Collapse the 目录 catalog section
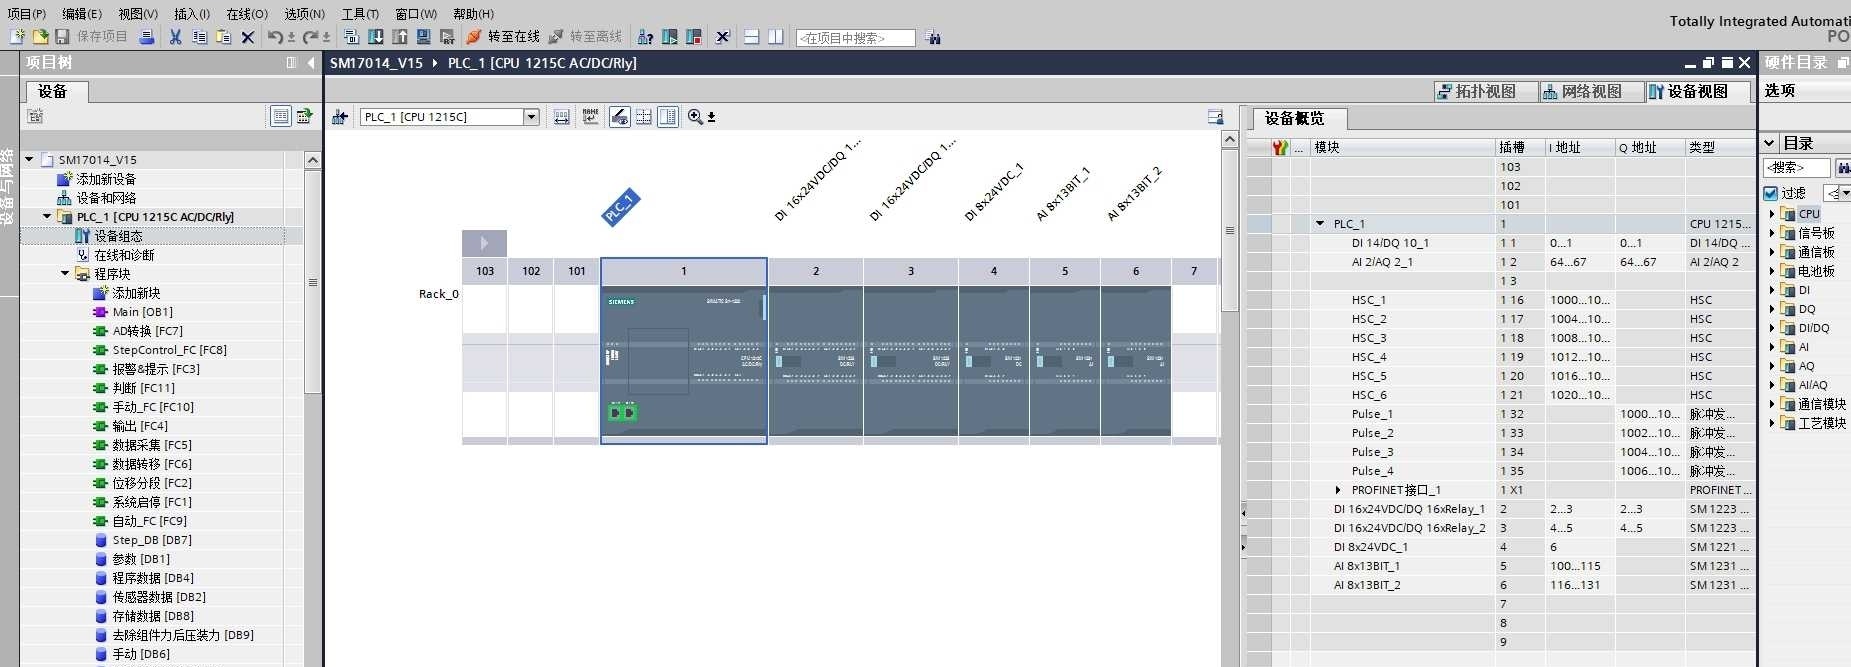 pyautogui.click(x=1769, y=144)
